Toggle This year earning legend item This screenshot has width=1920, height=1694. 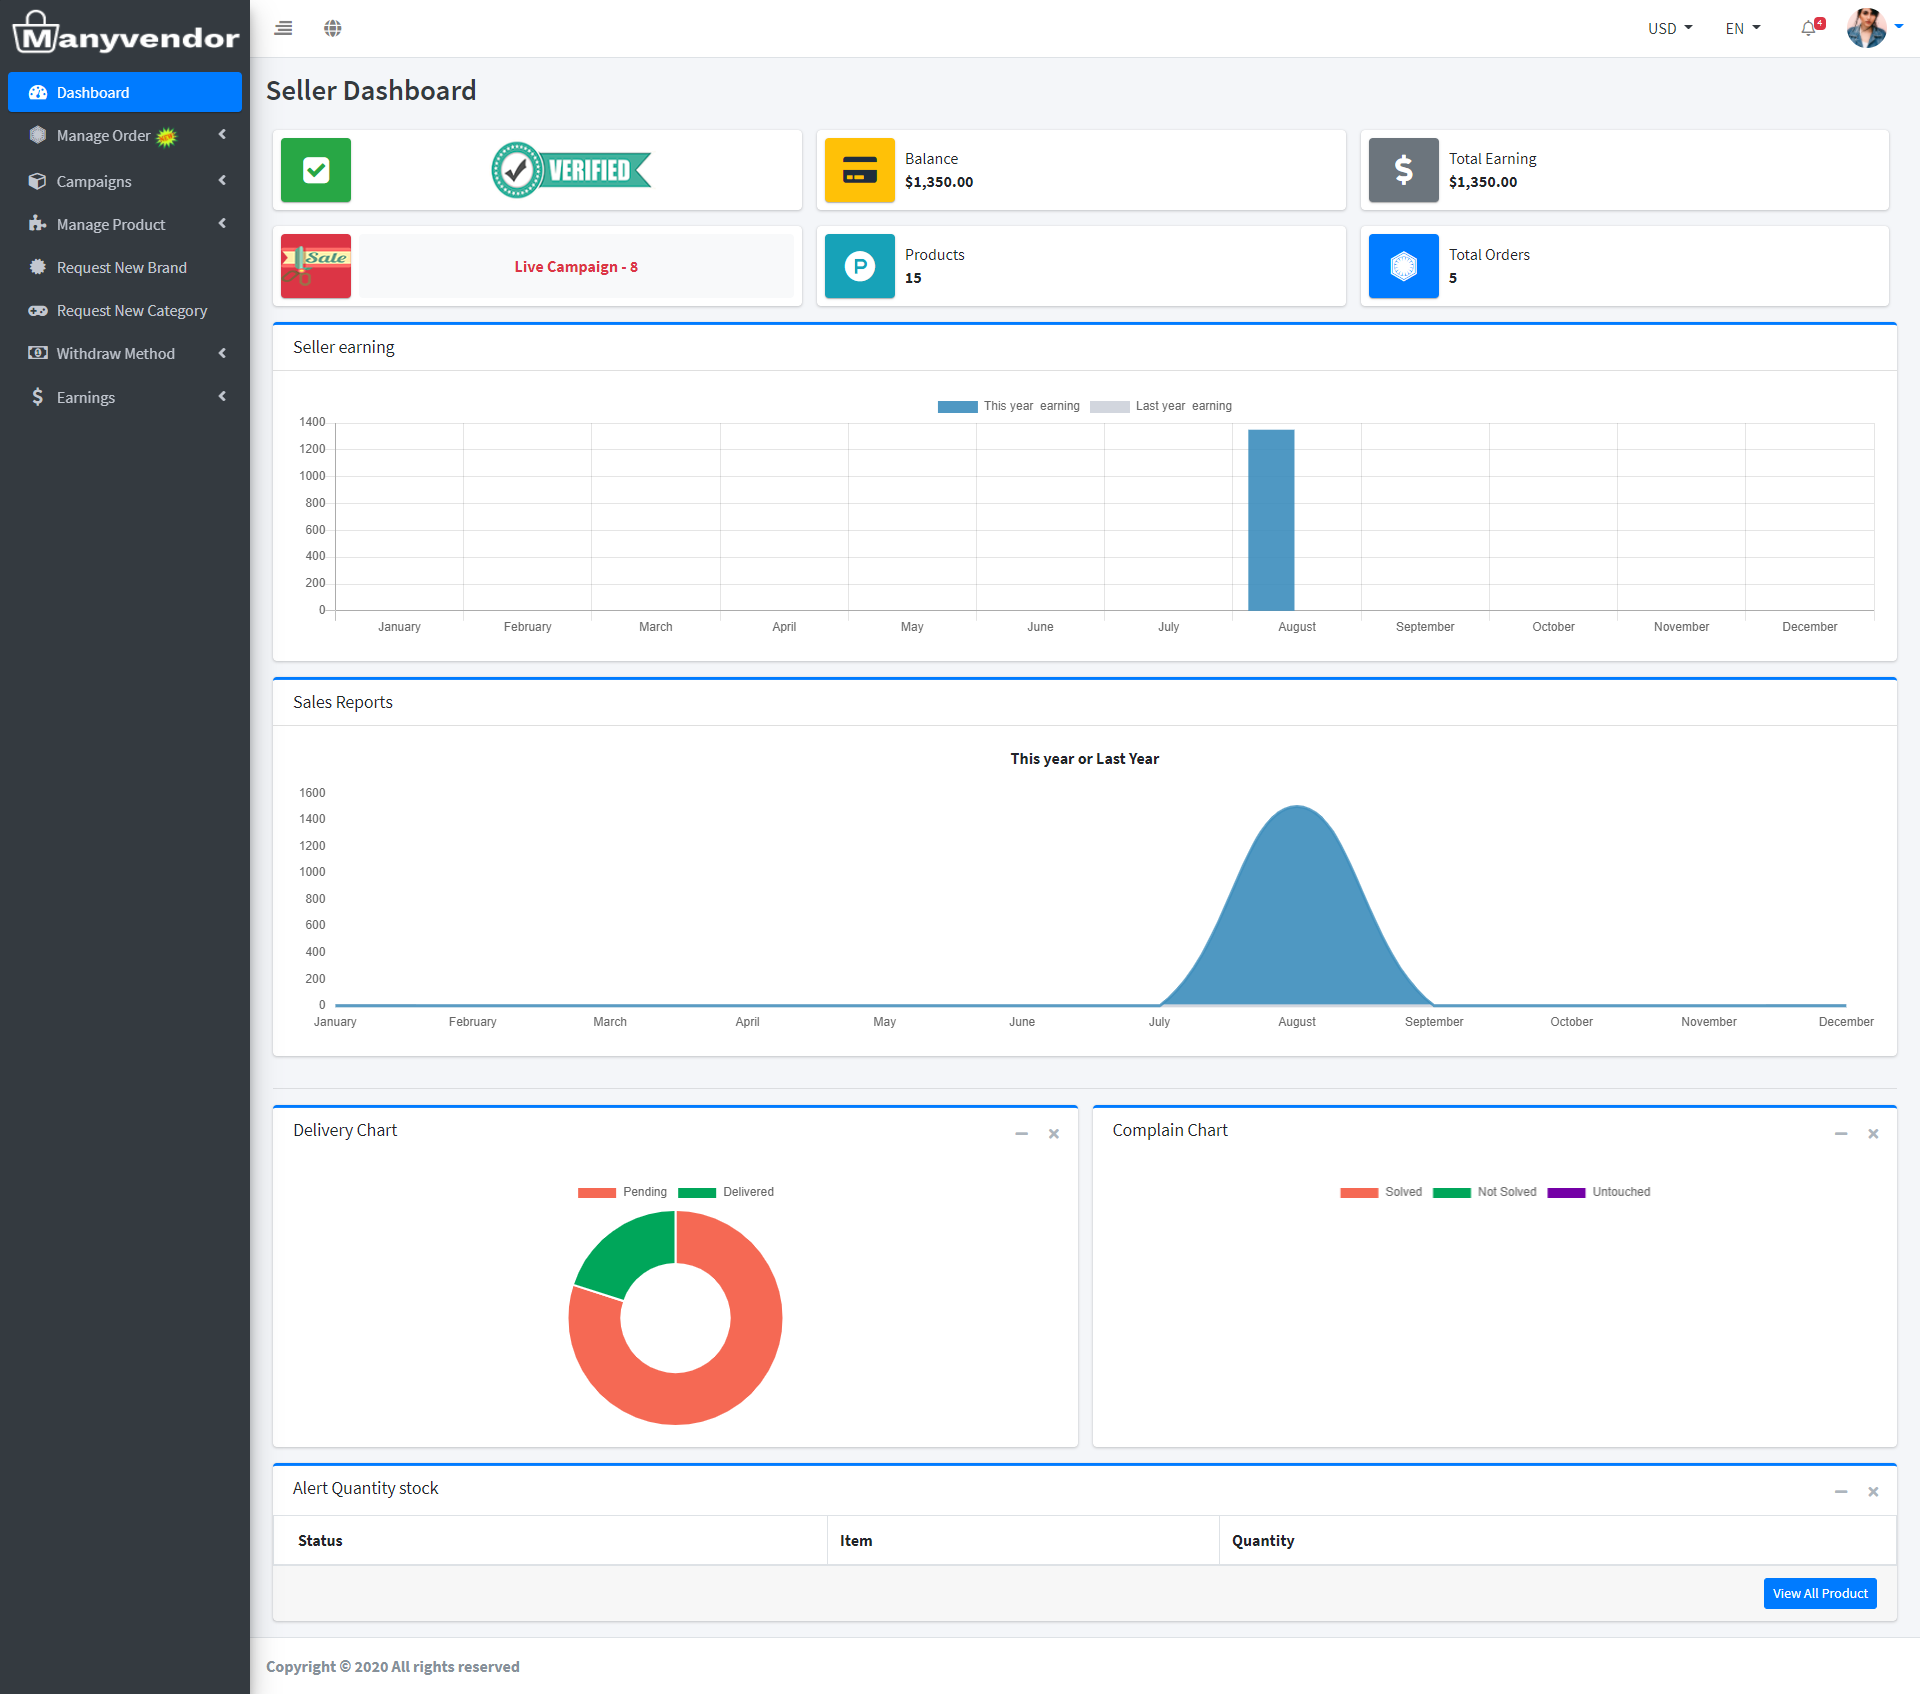click(x=1008, y=406)
